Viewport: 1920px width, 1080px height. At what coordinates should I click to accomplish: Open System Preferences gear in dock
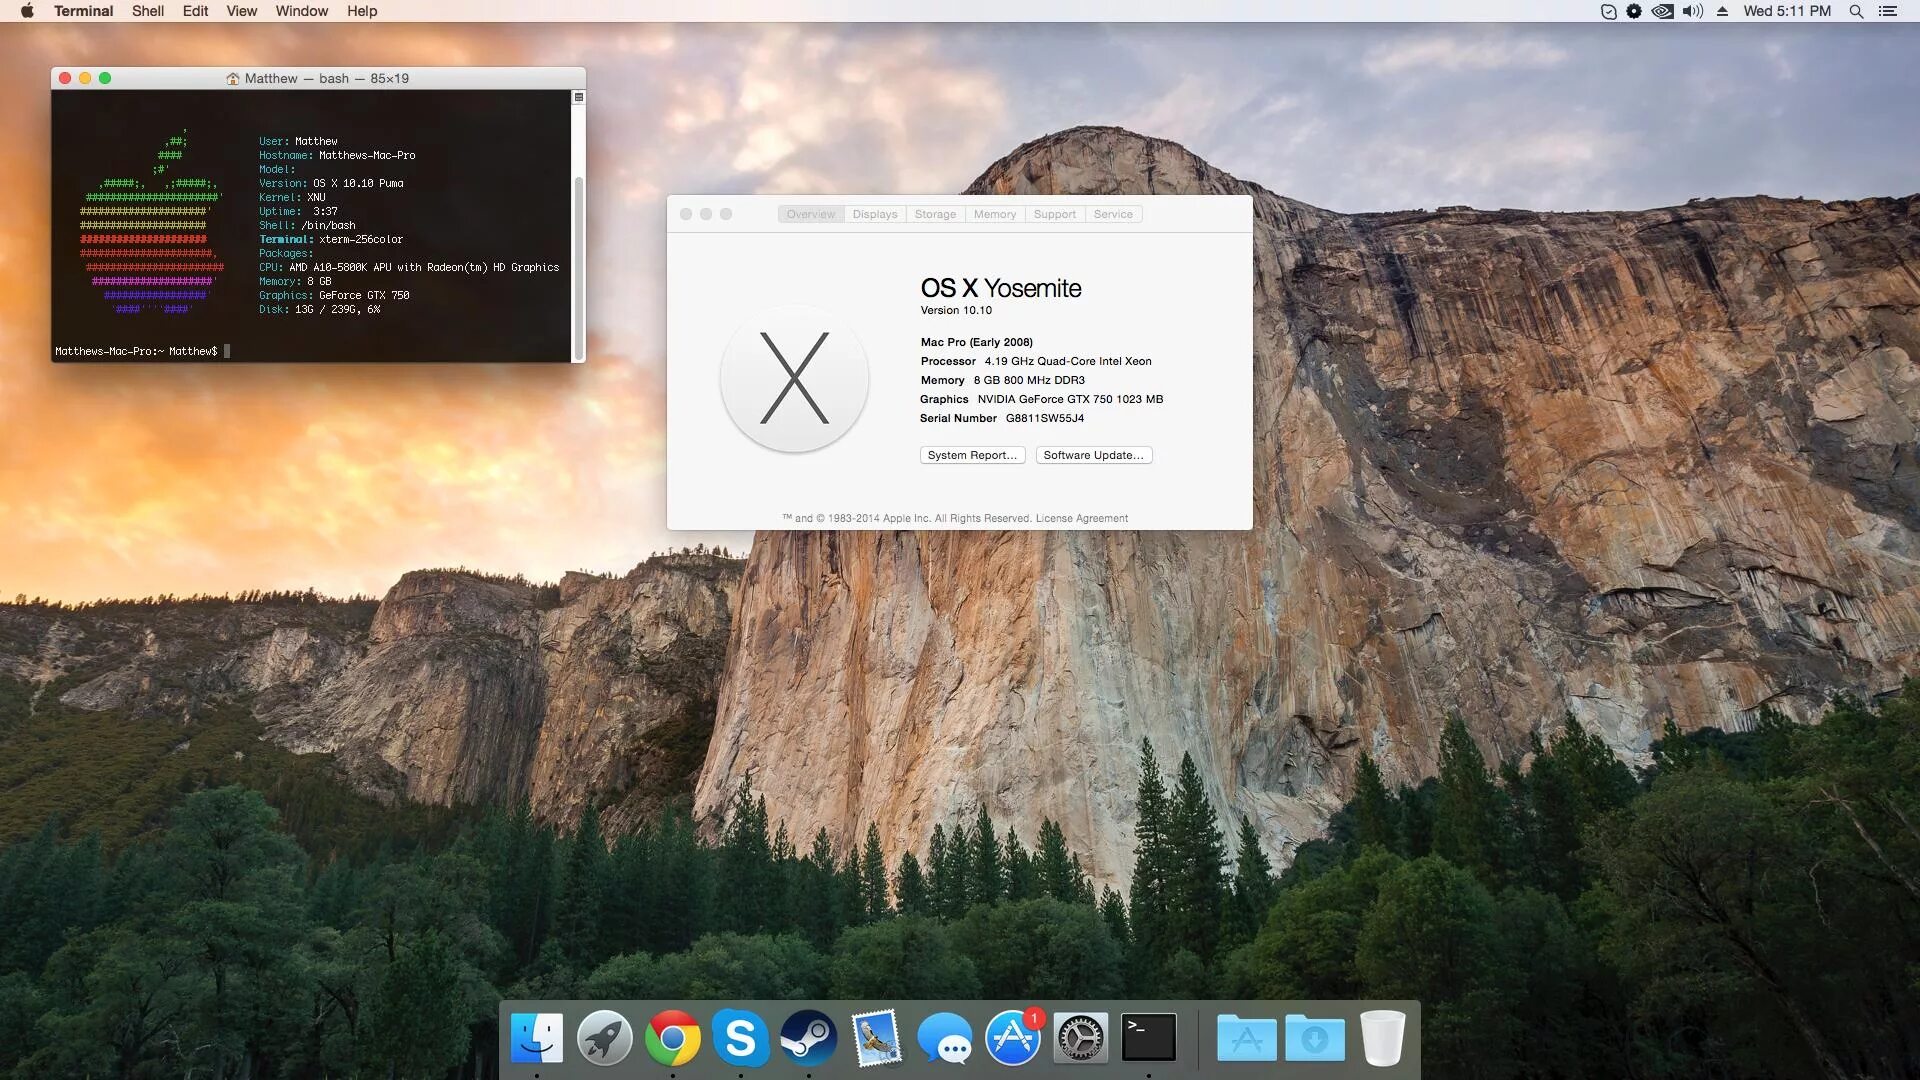pos(1080,1038)
